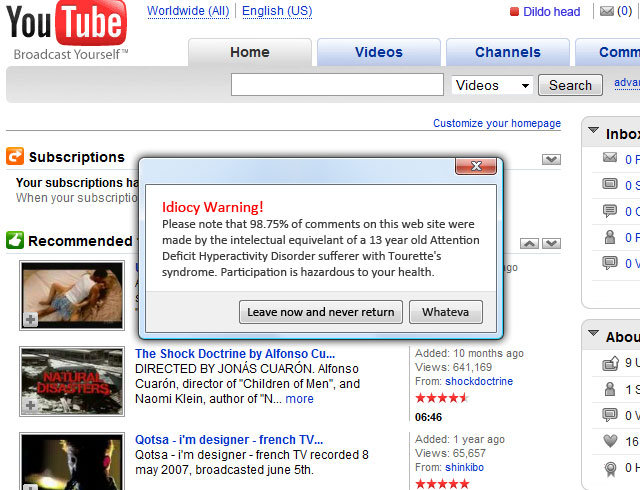
Task: Collapse the About panel triangle
Action: tap(593, 333)
